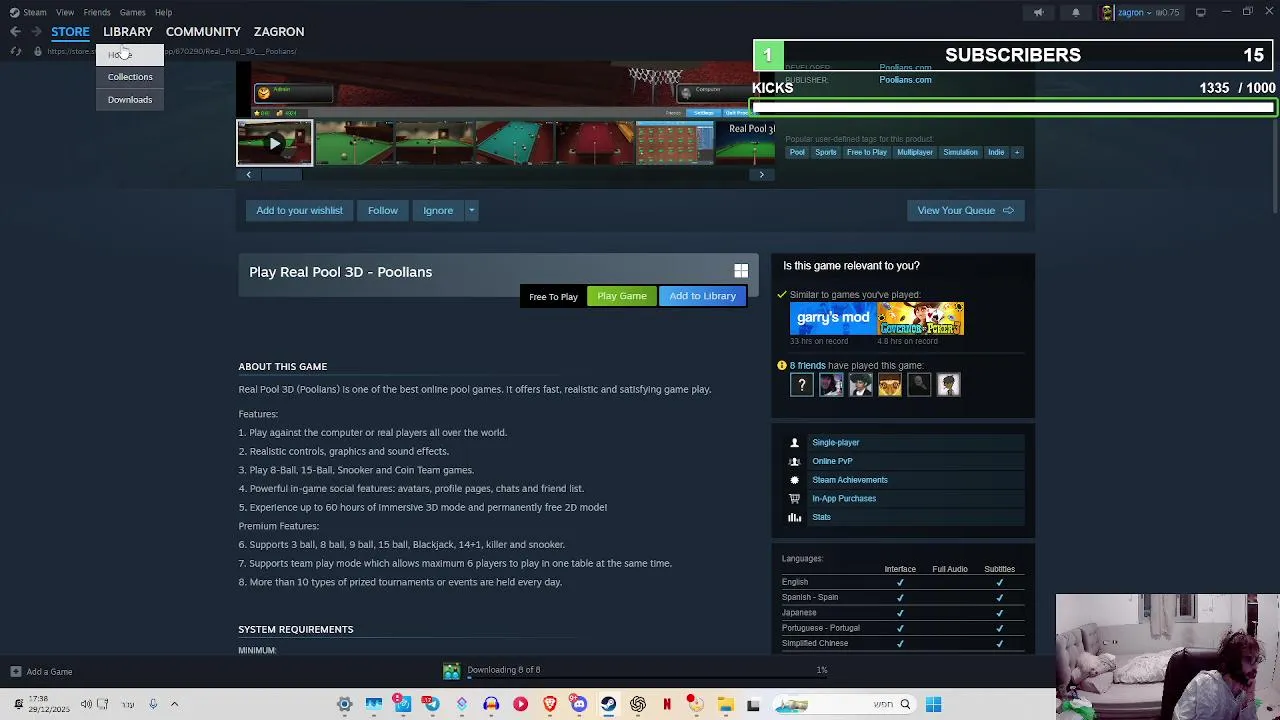The height and width of the screenshot is (720, 1280).
Task: Open the Governor of Poker similar game thumbnail
Action: (921, 318)
